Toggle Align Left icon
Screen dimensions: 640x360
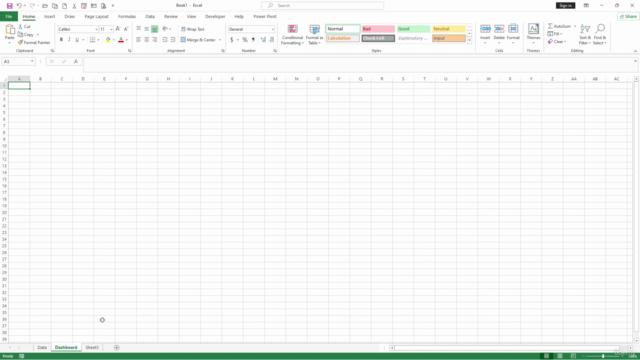pyautogui.click(x=139, y=40)
